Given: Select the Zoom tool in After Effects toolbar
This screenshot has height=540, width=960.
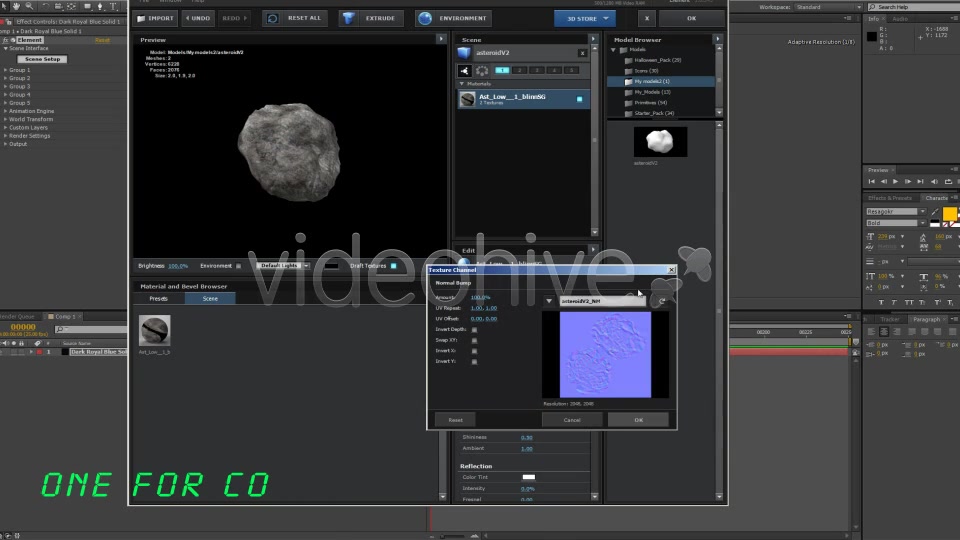Looking at the screenshot, I should (x=29, y=6).
